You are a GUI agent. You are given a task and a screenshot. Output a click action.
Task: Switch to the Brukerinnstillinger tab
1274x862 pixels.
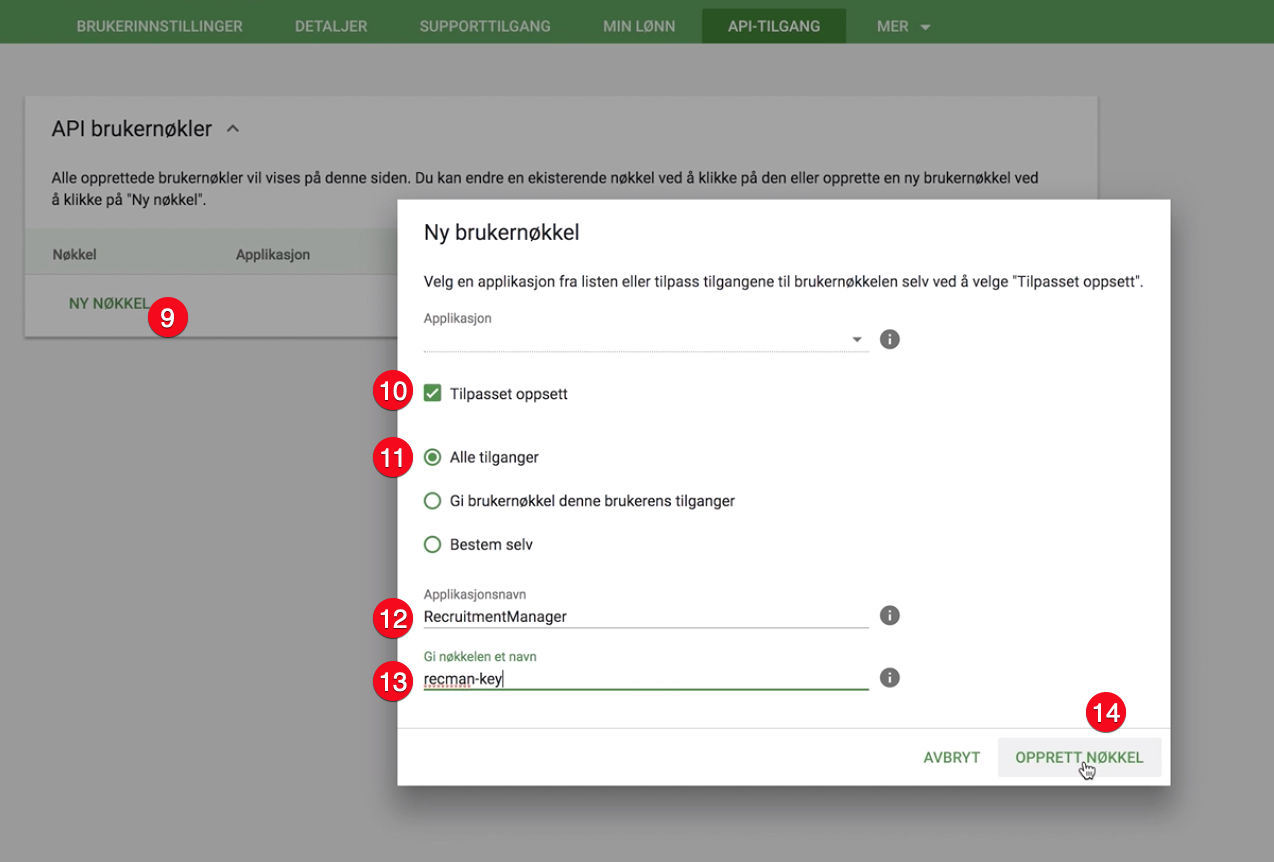[x=159, y=26]
